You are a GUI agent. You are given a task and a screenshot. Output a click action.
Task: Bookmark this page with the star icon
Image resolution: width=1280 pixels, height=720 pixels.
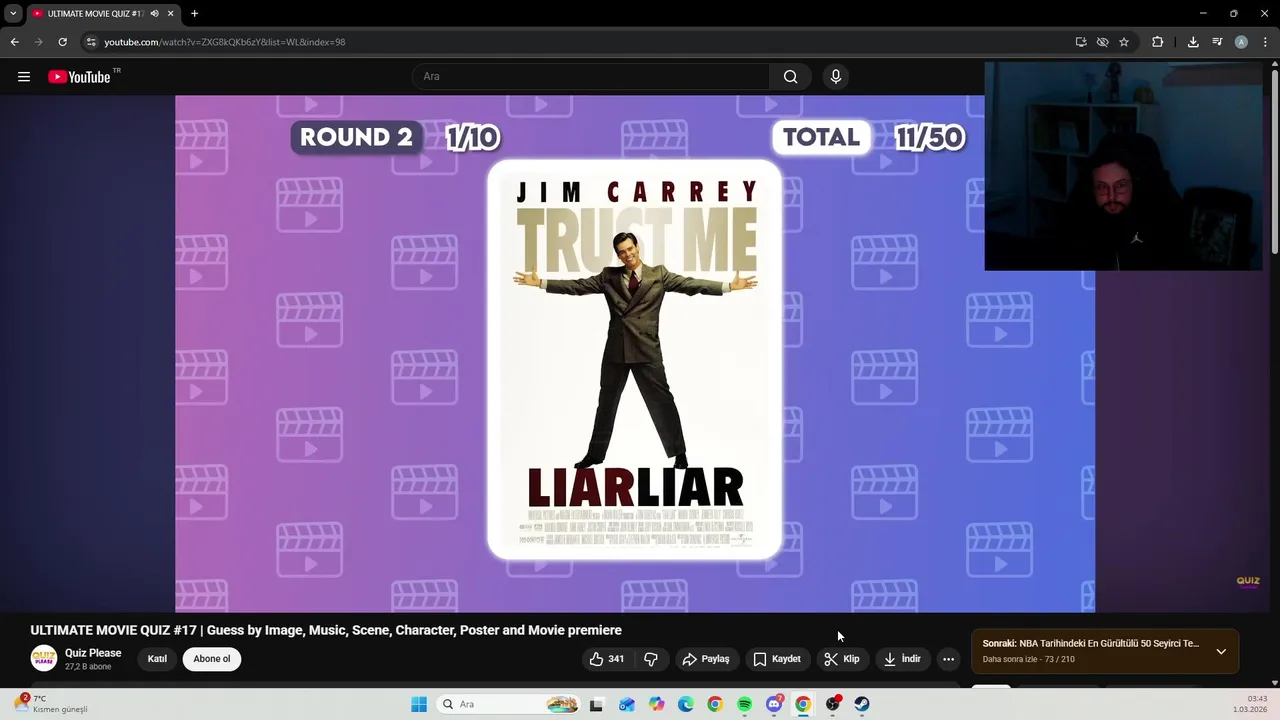pos(1124,42)
